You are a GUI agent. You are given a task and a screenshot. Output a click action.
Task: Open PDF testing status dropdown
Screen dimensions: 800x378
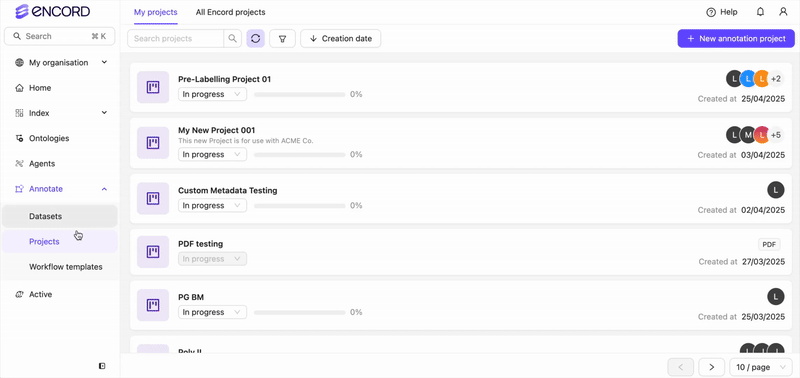(212, 259)
